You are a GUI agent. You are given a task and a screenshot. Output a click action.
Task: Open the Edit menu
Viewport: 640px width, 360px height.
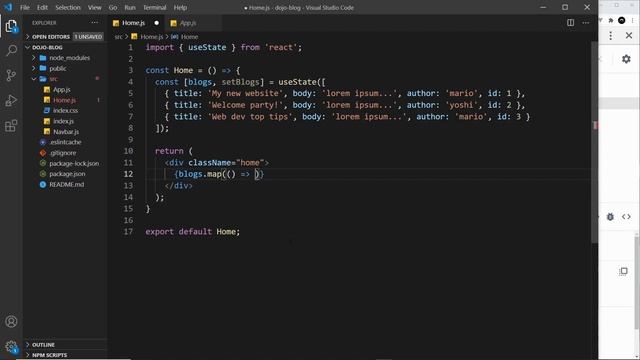[42, 8]
